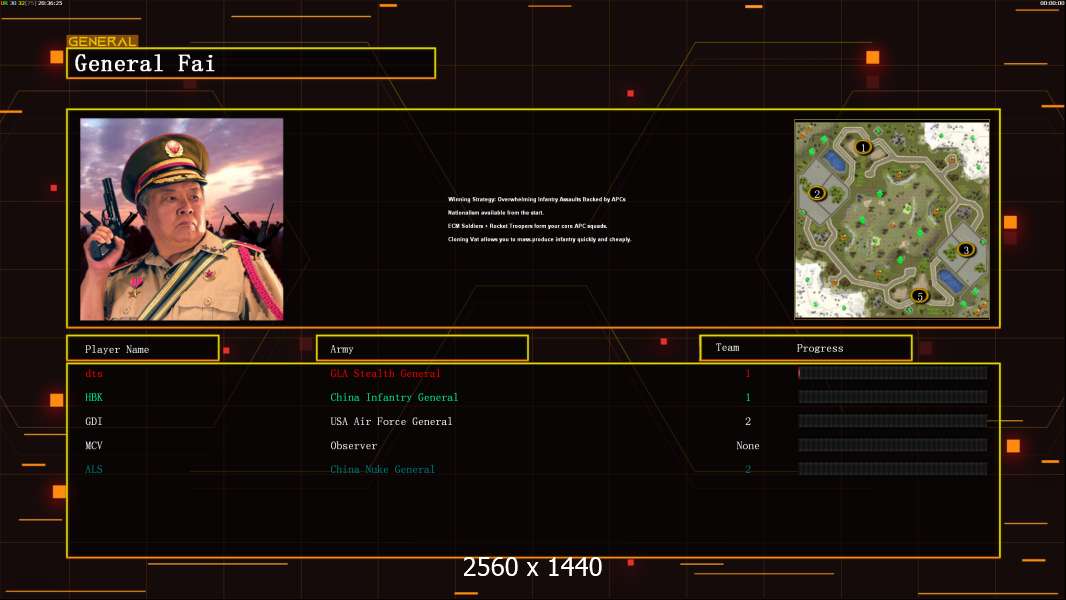Click team value 'None' for MCV
The height and width of the screenshot is (600, 1066).
point(748,445)
